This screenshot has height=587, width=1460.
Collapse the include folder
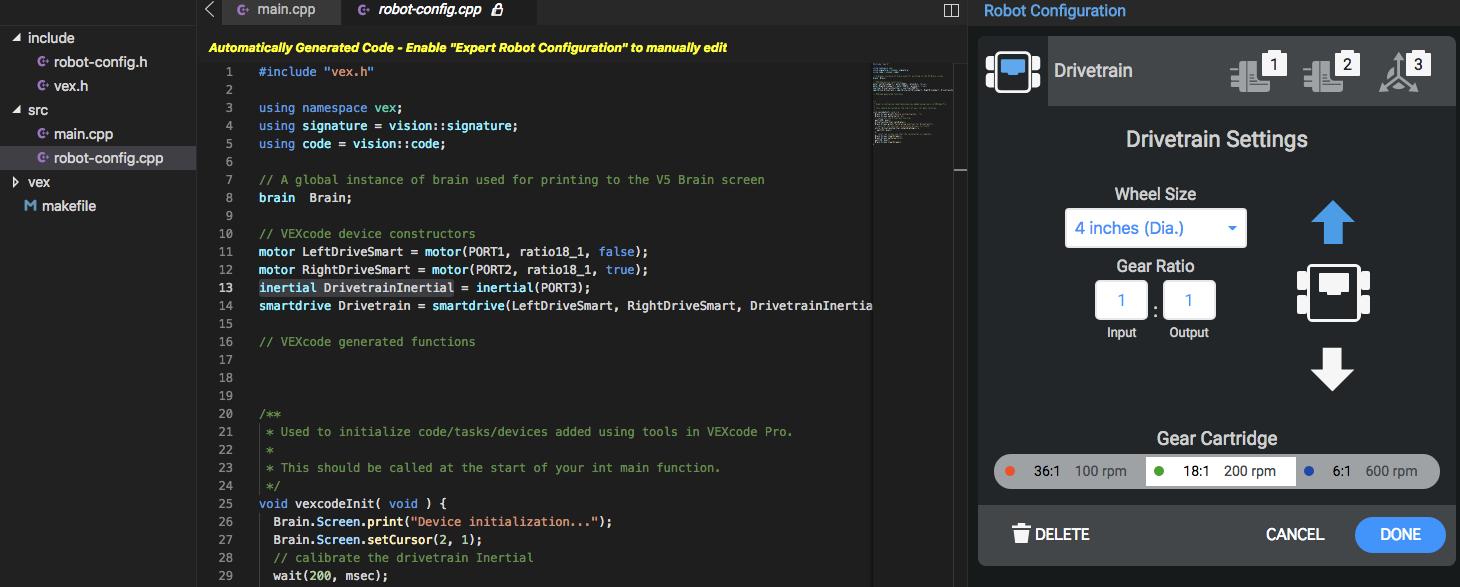coord(16,38)
